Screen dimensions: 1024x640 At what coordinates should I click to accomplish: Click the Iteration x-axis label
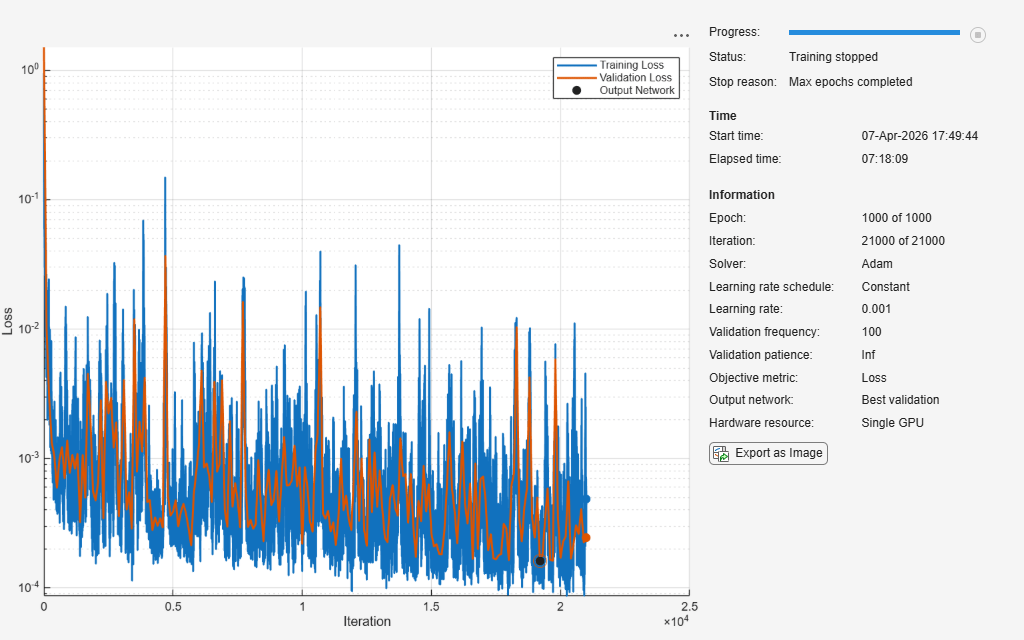click(367, 621)
